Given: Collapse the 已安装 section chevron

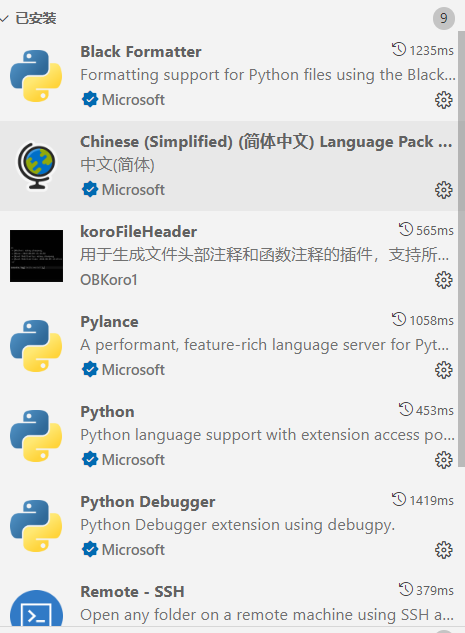Looking at the screenshot, I should point(4,18).
